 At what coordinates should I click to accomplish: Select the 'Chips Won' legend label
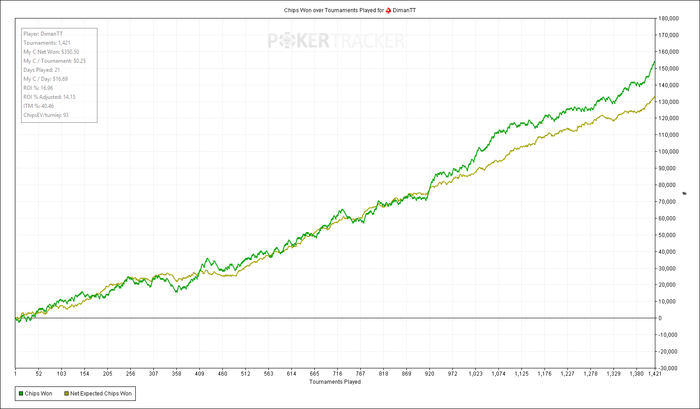tap(38, 393)
